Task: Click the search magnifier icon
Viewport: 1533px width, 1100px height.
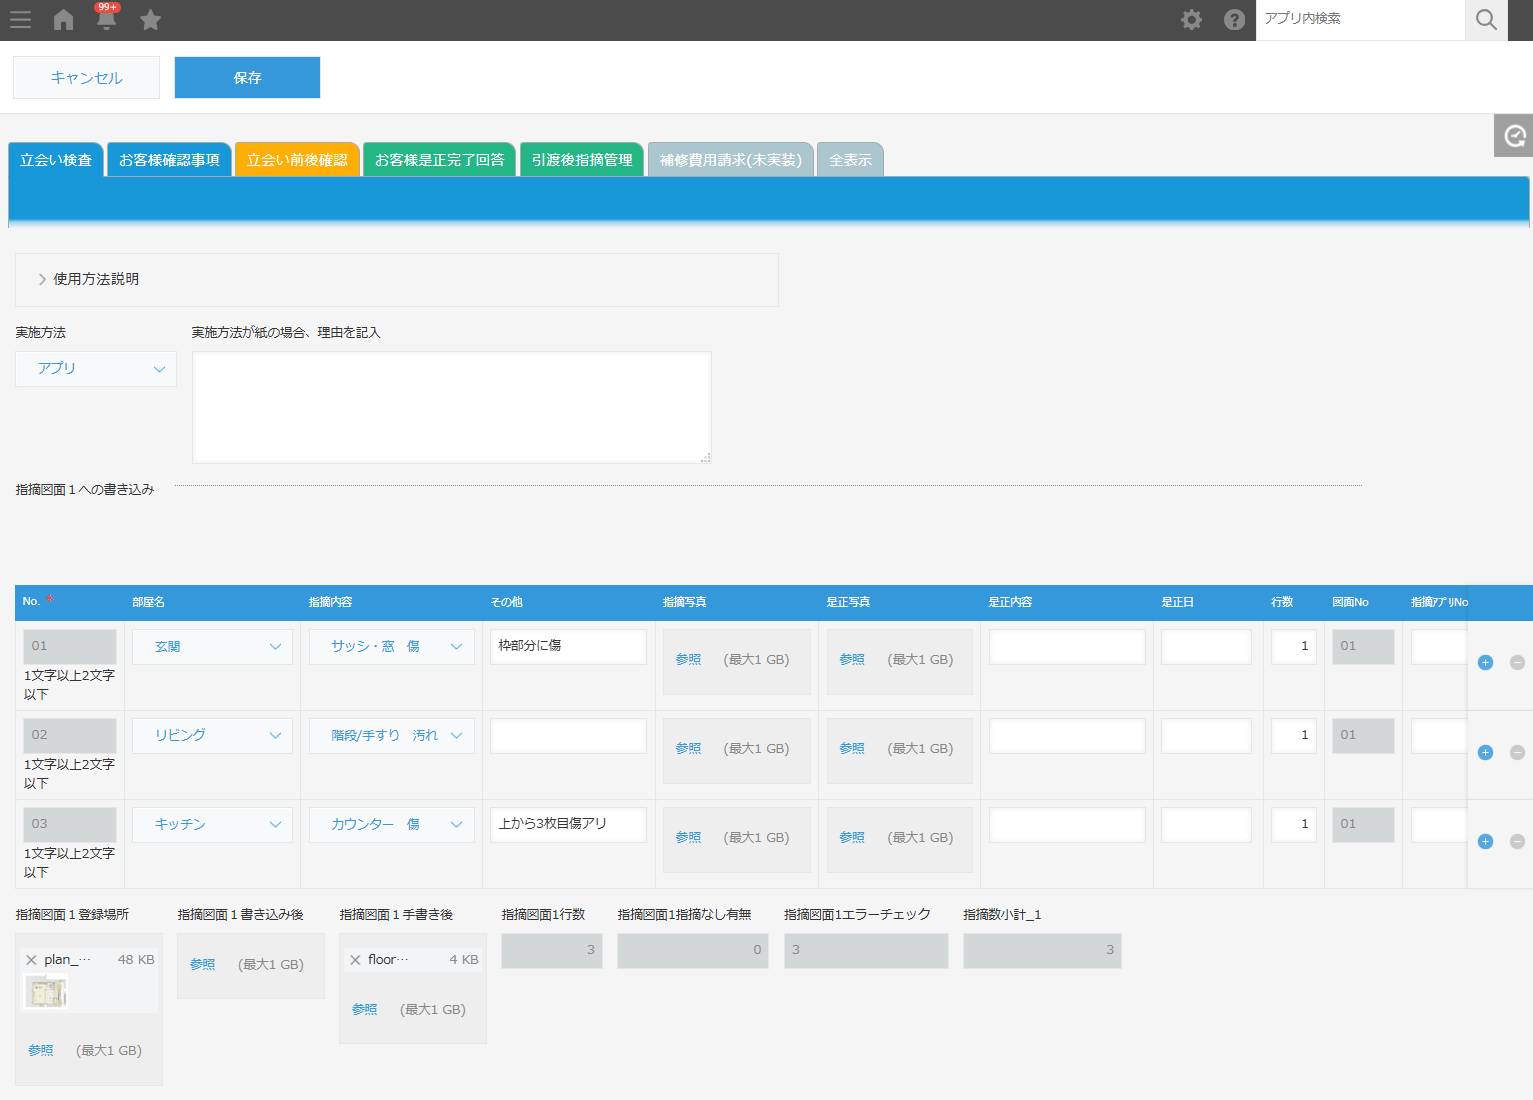Action: (x=1486, y=20)
